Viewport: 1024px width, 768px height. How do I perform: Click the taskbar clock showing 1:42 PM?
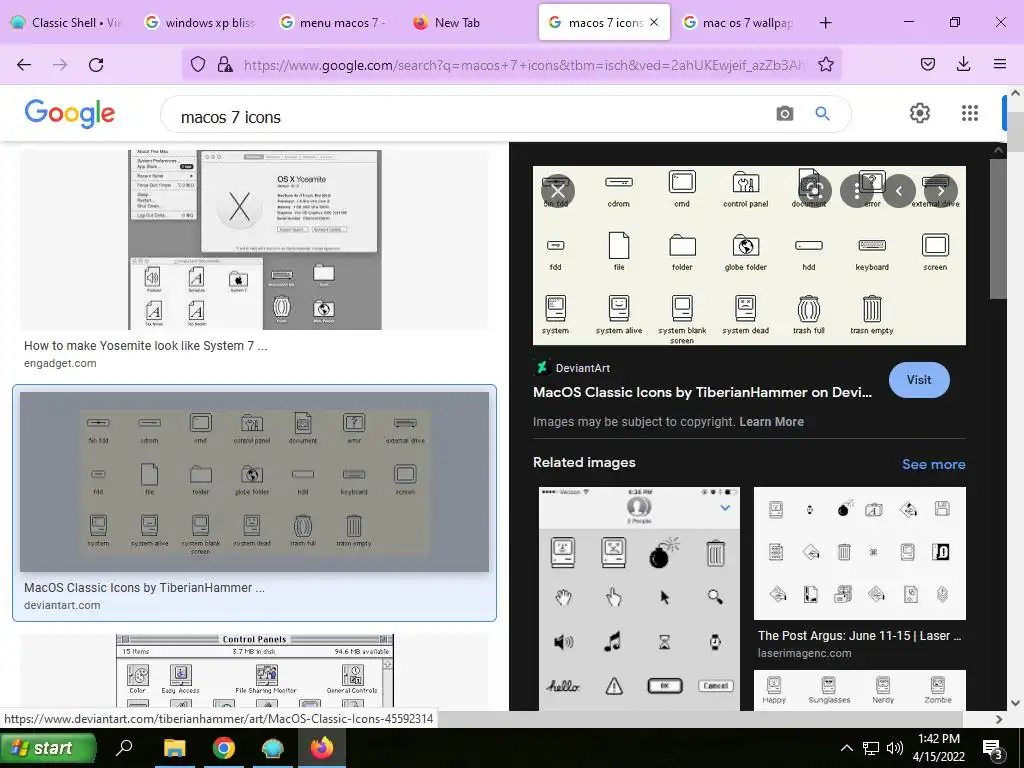(938, 748)
